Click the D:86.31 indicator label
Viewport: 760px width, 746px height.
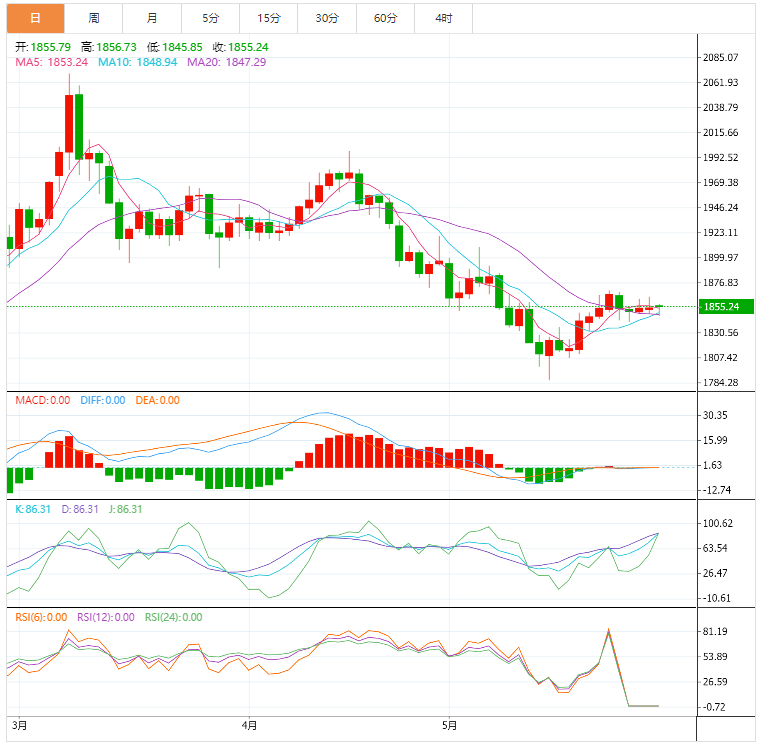[80, 509]
